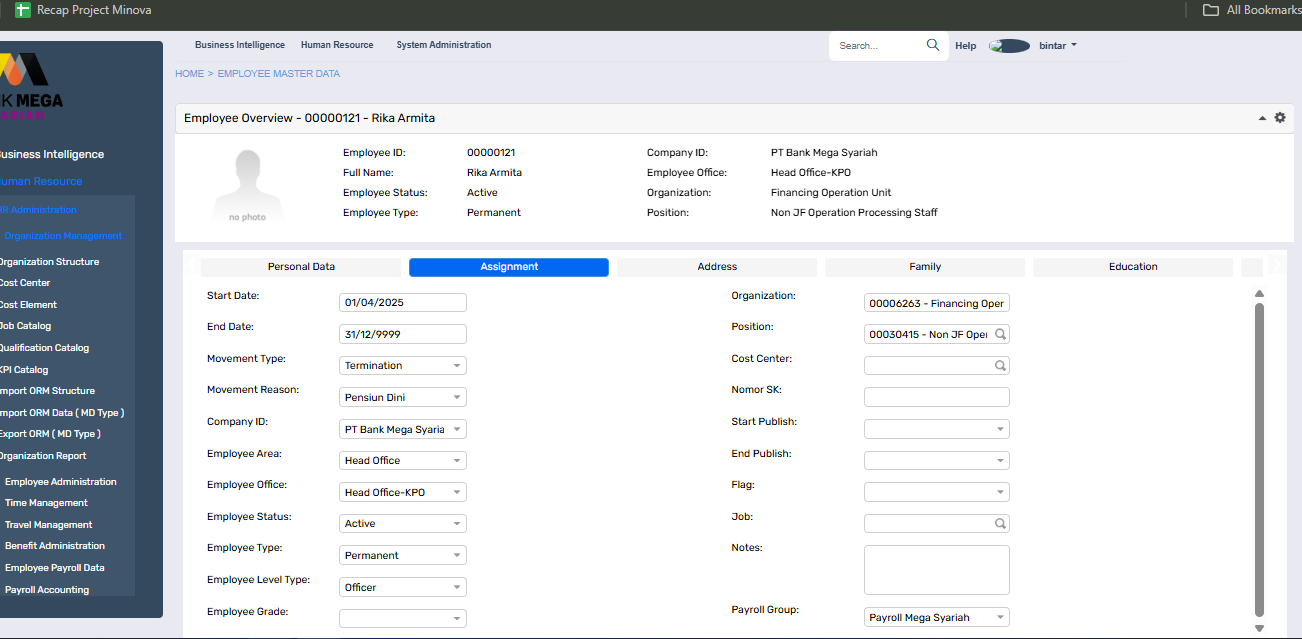Select the Assignment tab
The height and width of the screenshot is (639, 1302).
(x=509, y=267)
